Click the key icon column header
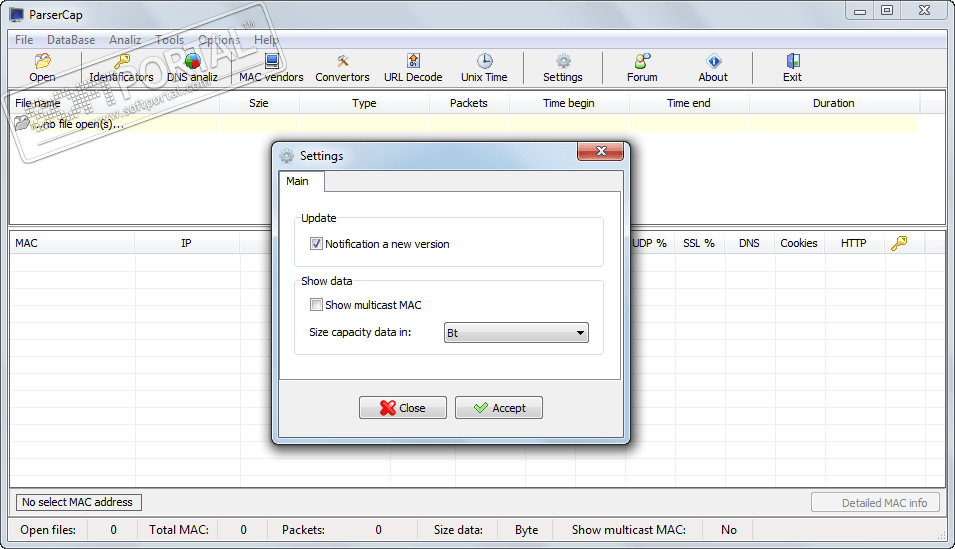The image size is (955, 549). point(899,243)
